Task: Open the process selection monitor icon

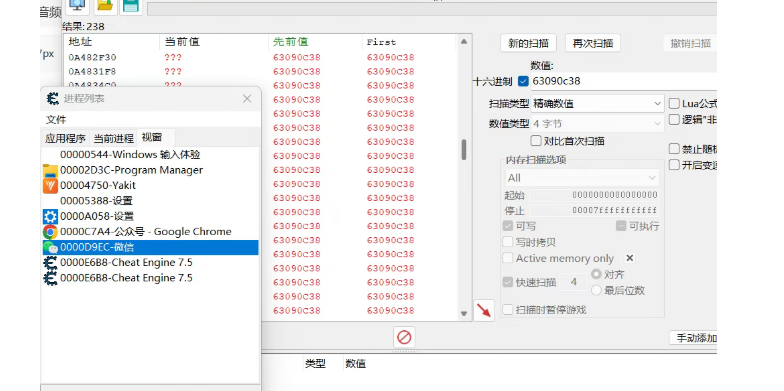Action: coord(78,6)
